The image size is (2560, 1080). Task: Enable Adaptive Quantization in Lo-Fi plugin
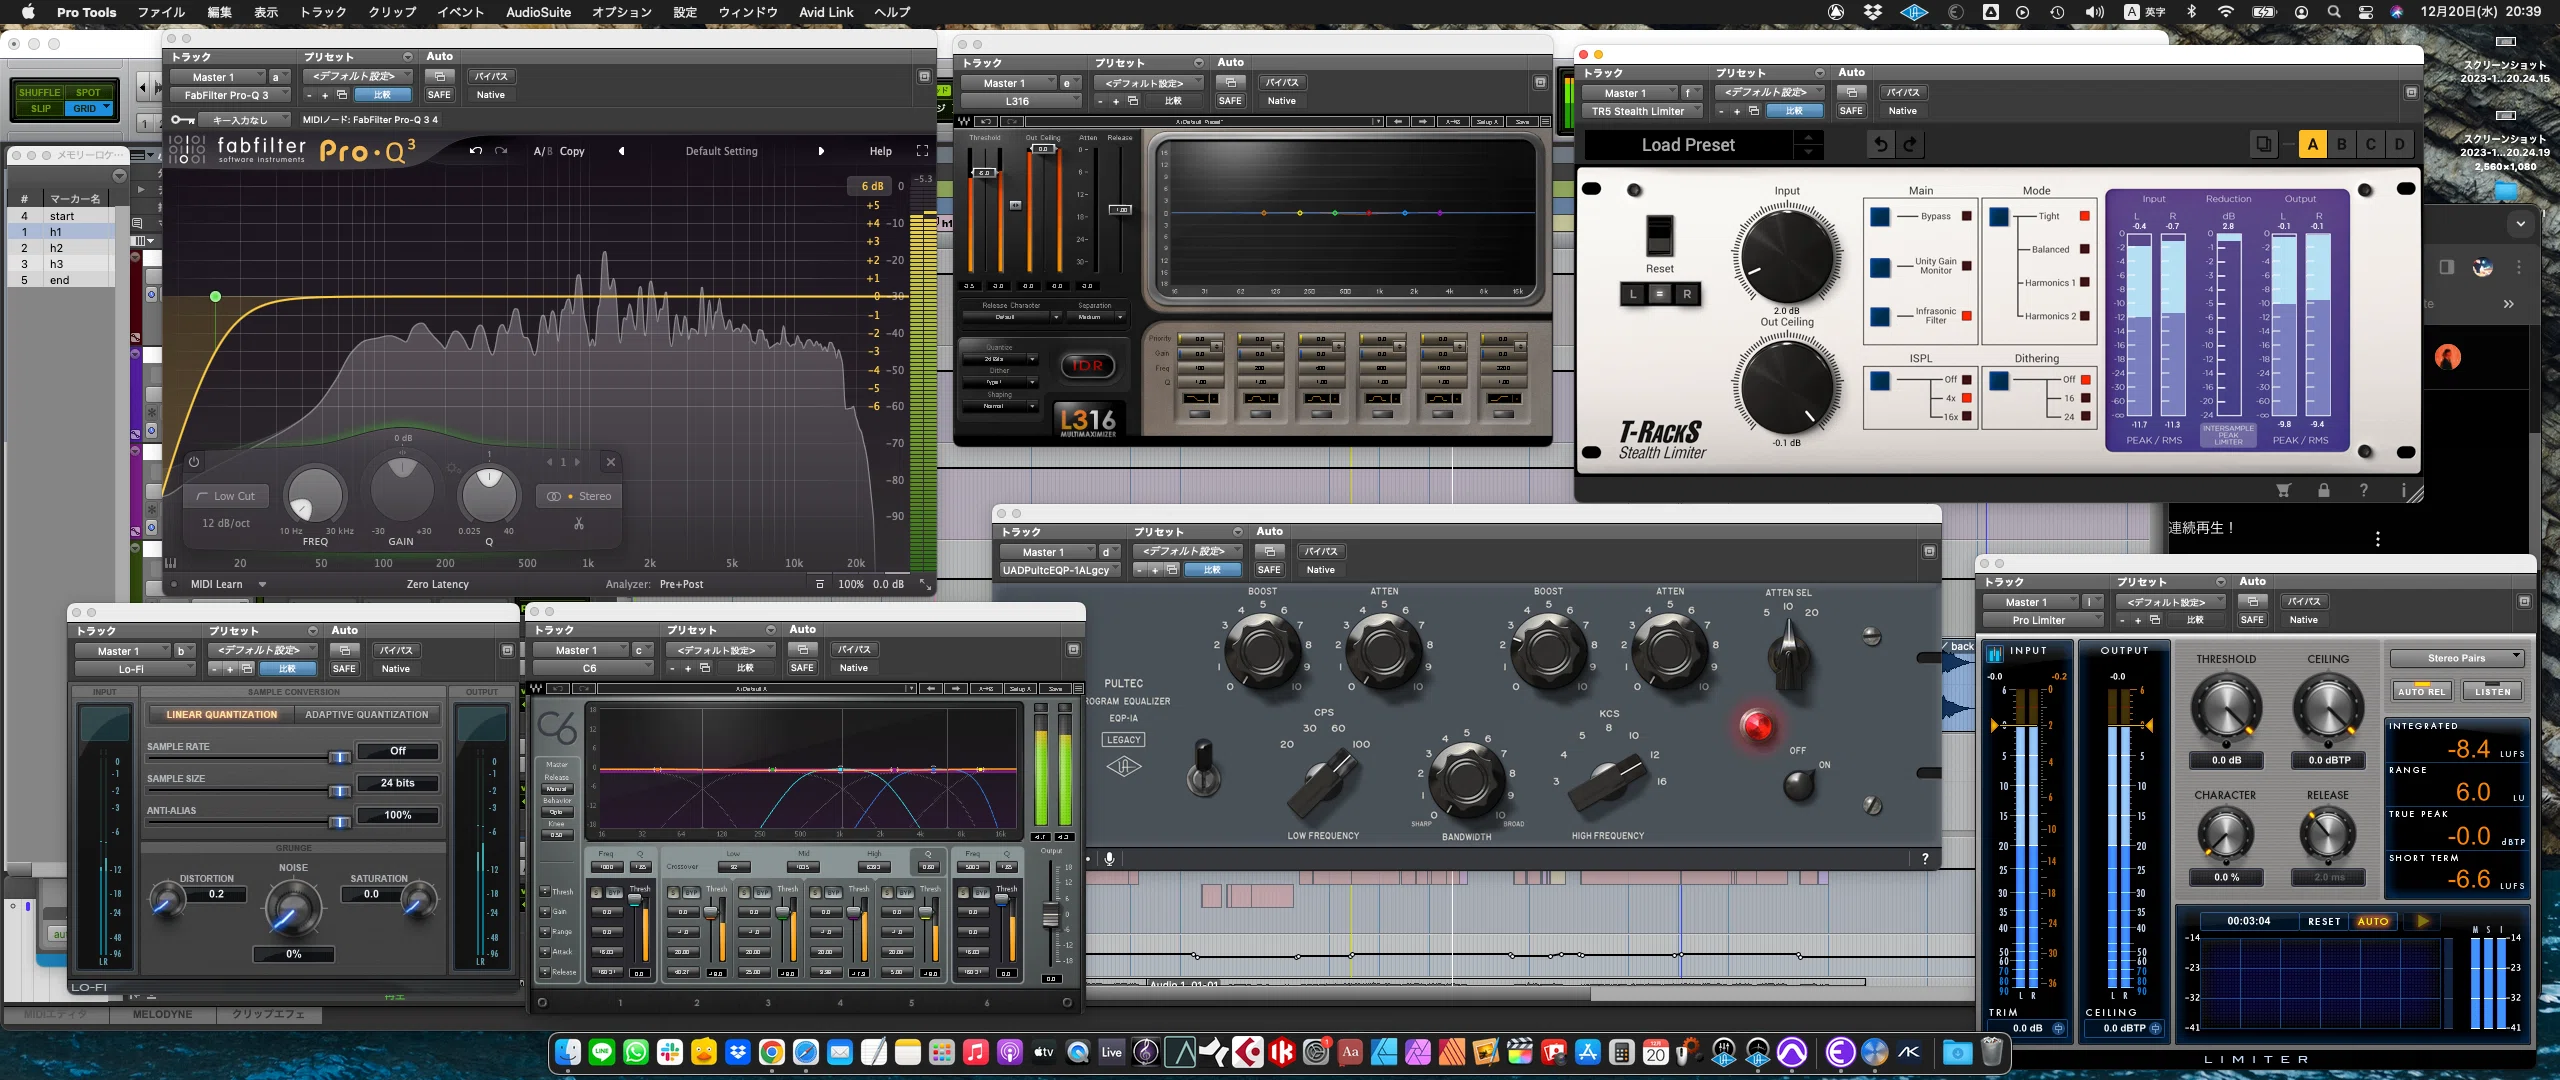[367, 715]
